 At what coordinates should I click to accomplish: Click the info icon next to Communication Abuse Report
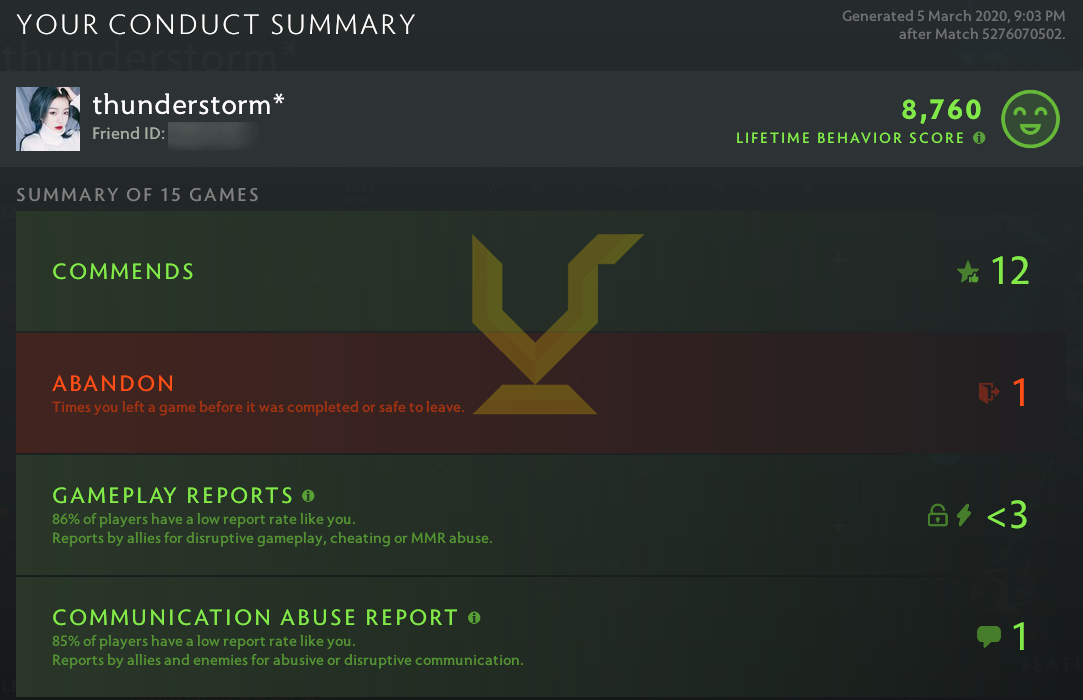click(x=474, y=617)
